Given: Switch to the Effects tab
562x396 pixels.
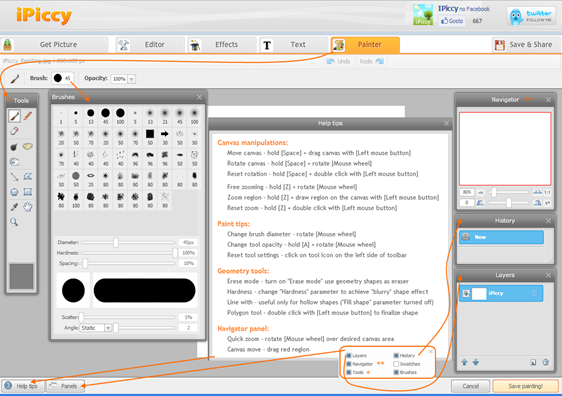Looking at the screenshot, I should pyautogui.click(x=222, y=45).
